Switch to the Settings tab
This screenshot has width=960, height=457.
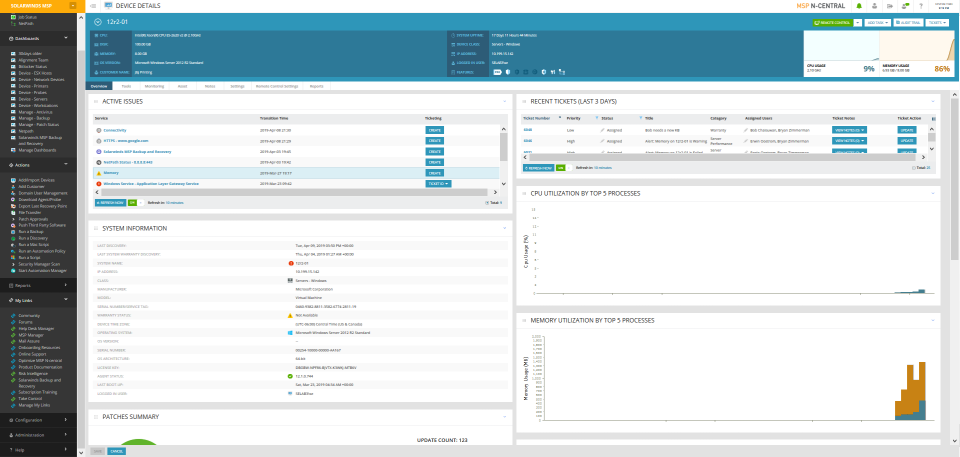coord(238,86)
